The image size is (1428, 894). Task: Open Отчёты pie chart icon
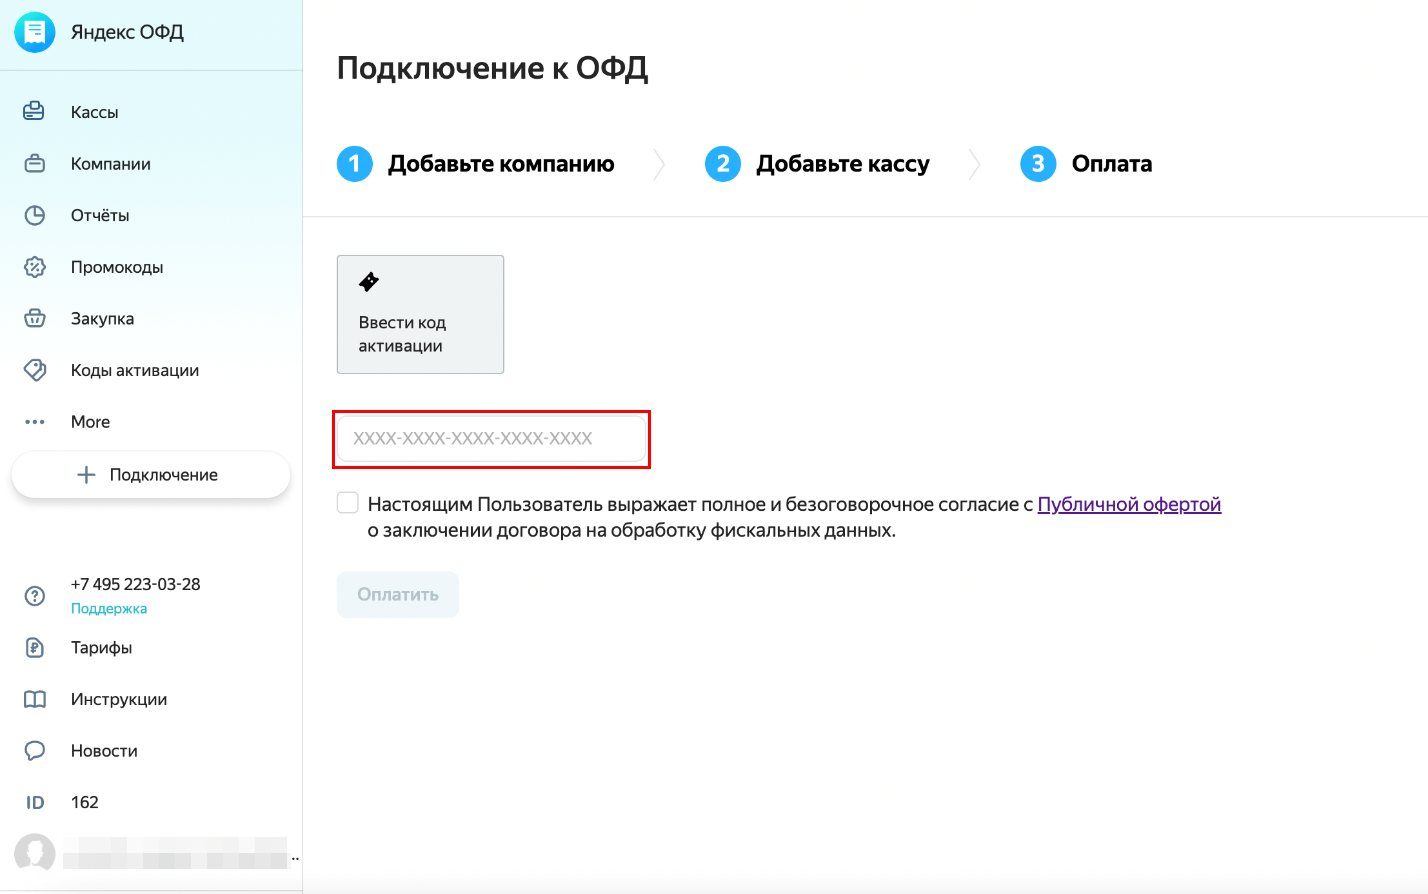pos(35,215)
